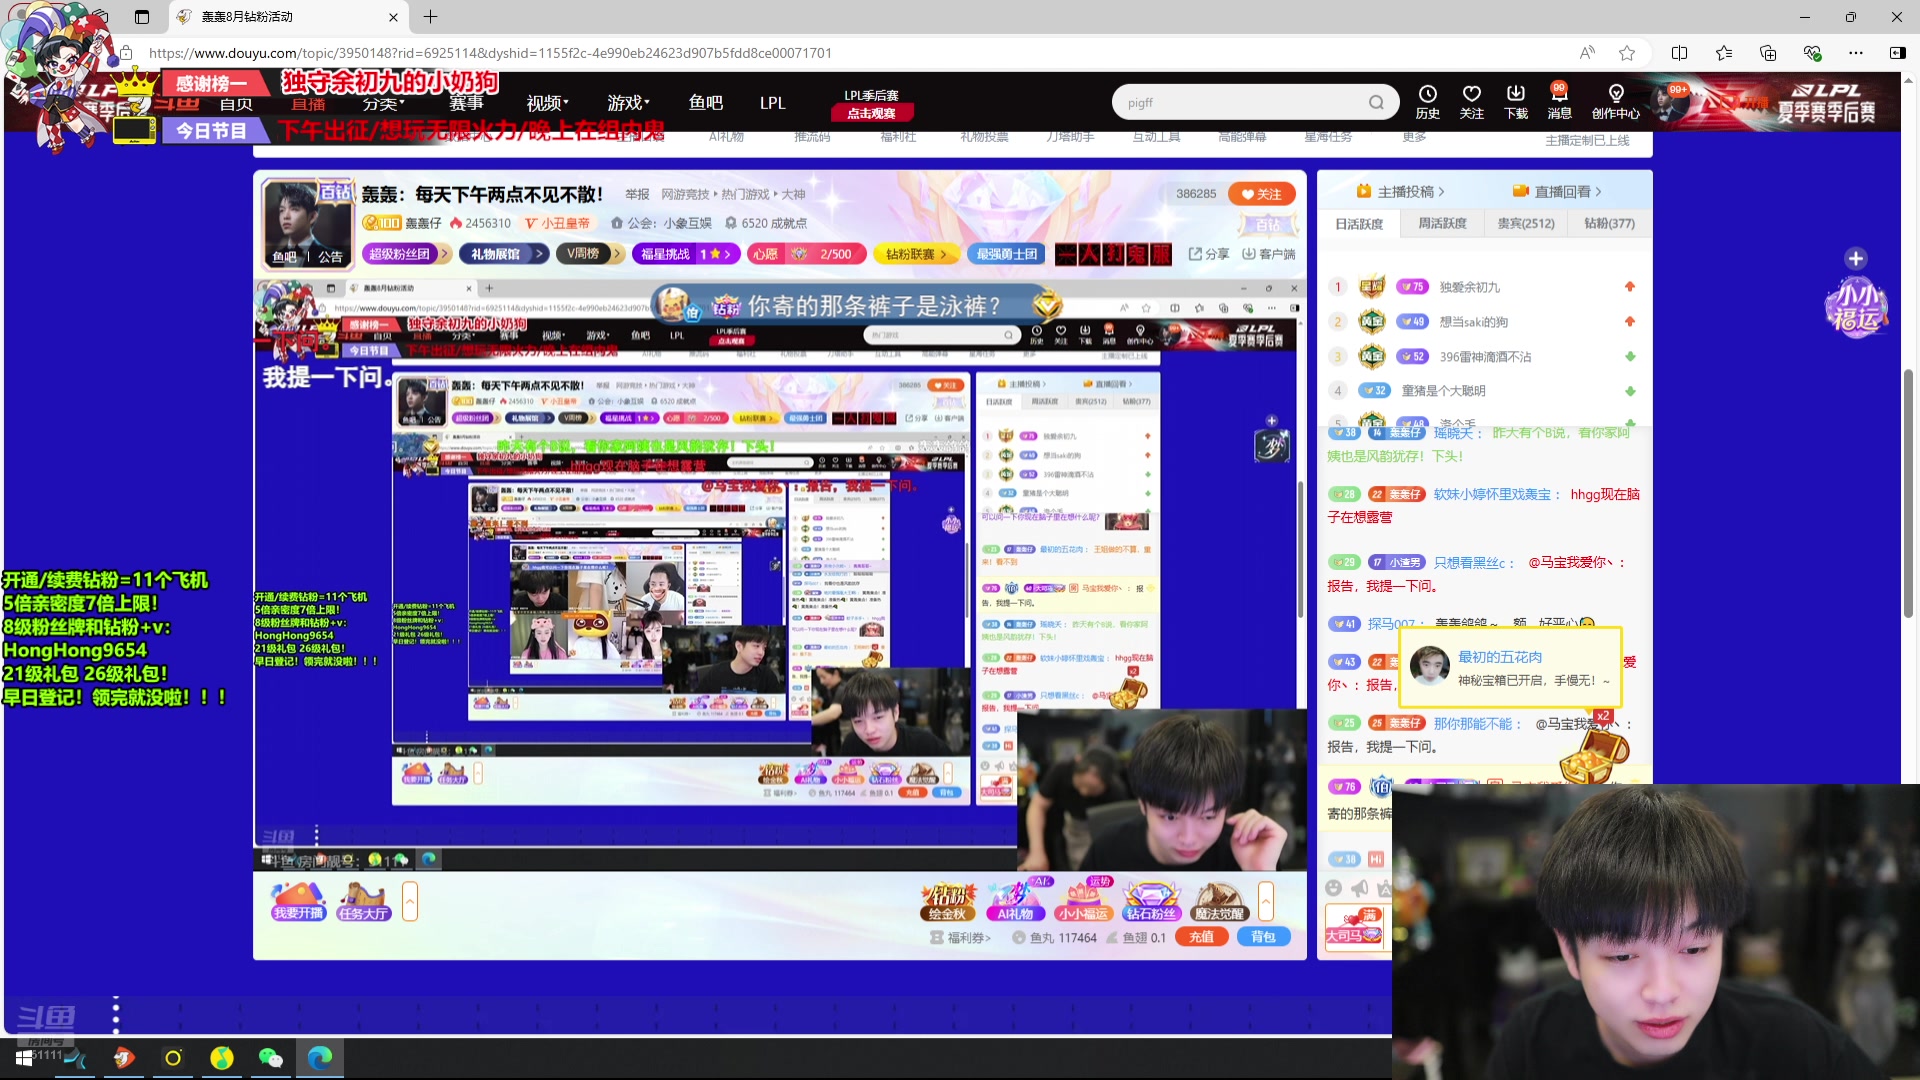1920x1080 pixels.
Task: Toggle favorite star in address bar
Action: (x=1627, y=53)
